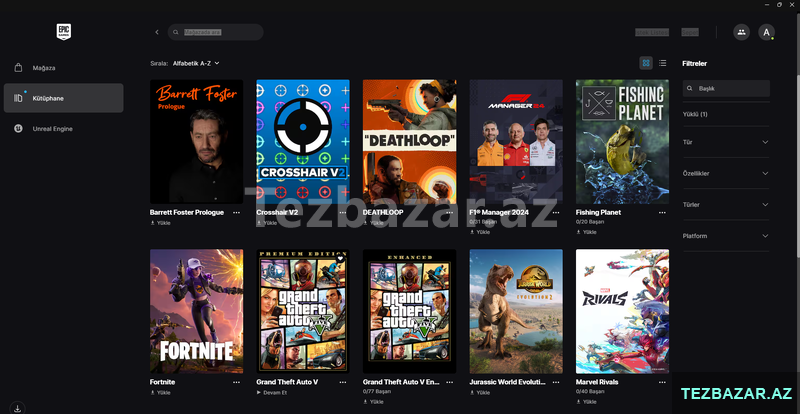Expand the Özellikler filter
This screenshot has width=800, height=414.
click(x=726, y=174)
